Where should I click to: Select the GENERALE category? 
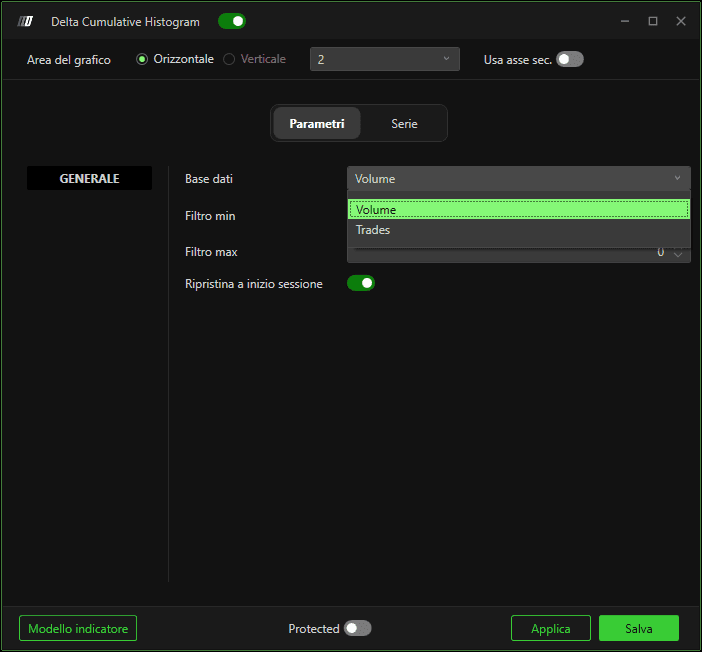pos(89,178)
